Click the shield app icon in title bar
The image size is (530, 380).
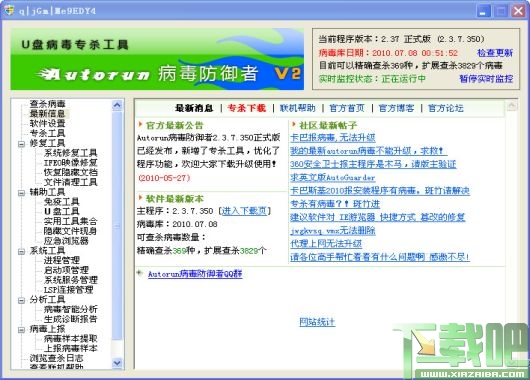8,10
